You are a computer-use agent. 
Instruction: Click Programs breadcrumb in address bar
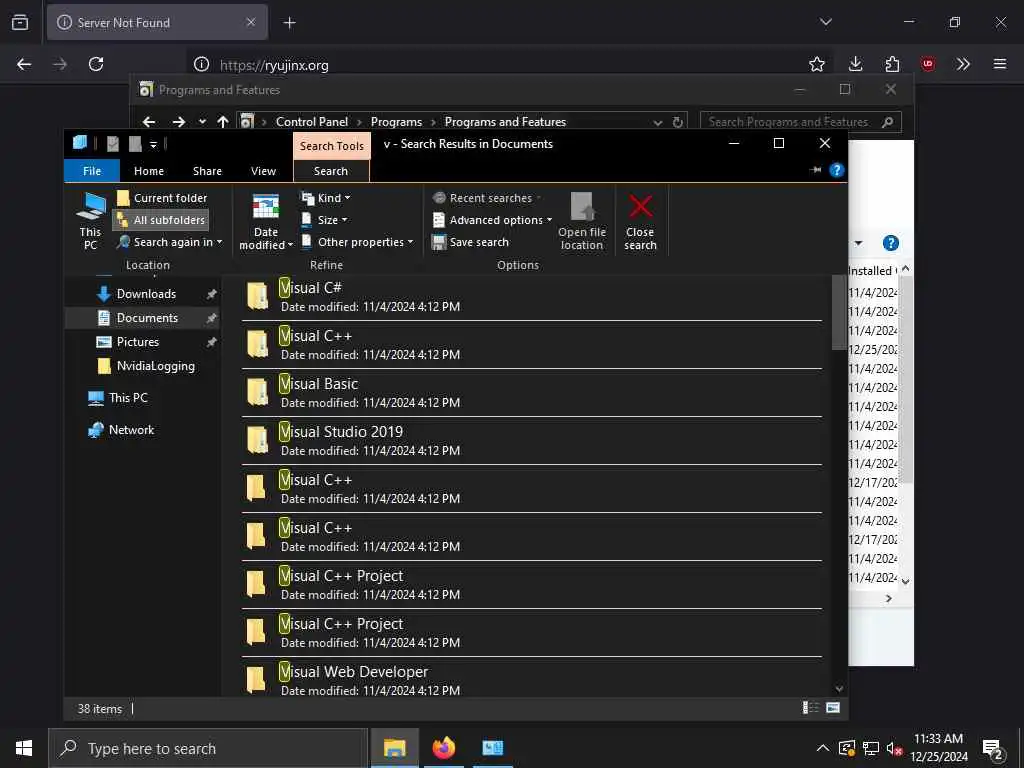coord(396,122)
